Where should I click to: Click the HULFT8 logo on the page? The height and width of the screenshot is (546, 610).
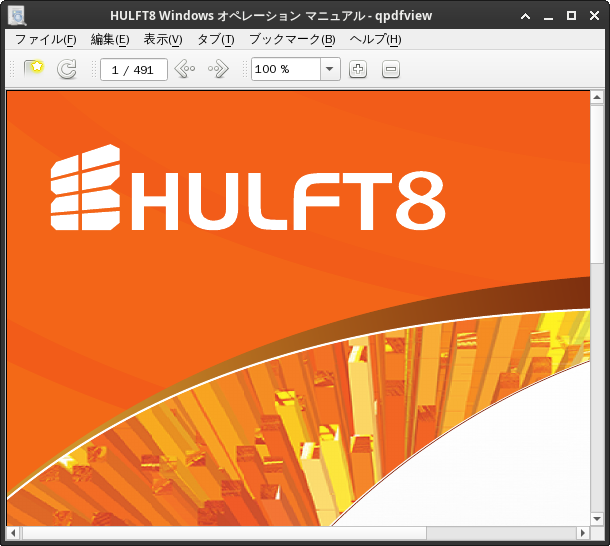coord(248,188)
